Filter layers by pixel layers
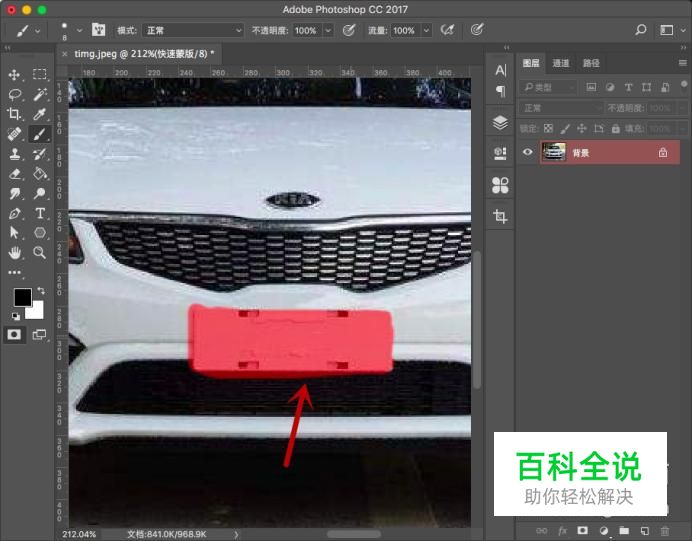The image size is (692, 541). [591, 87]
